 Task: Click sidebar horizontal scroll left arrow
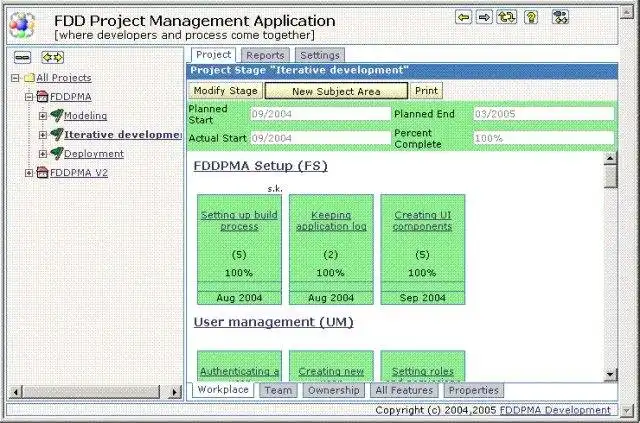tap(16, 392)
